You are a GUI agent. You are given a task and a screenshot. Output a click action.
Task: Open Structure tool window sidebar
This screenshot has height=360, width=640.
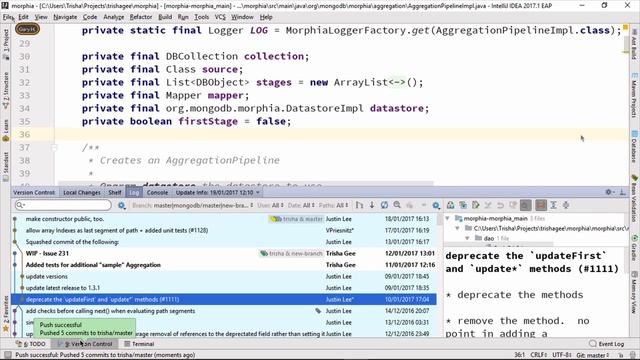[6, 90]
